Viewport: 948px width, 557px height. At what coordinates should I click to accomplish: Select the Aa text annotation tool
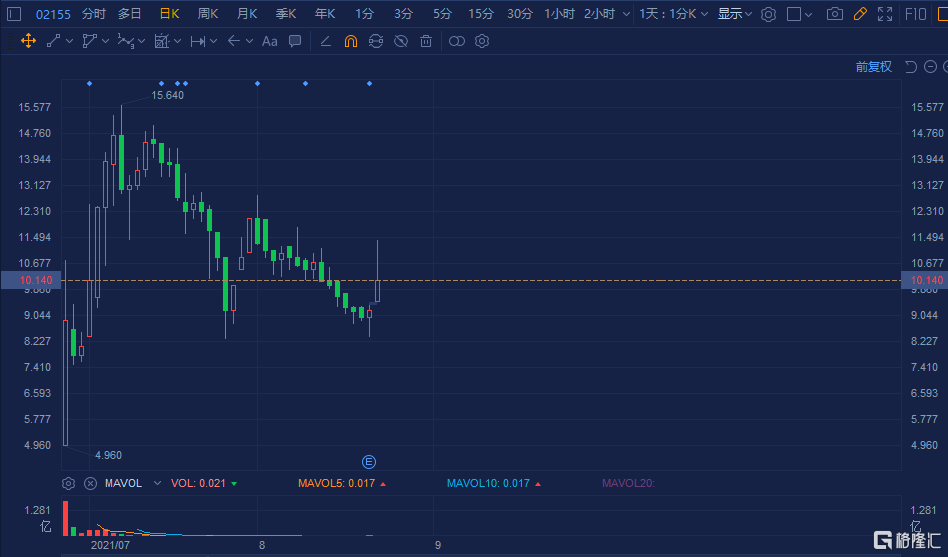(270, 41)
